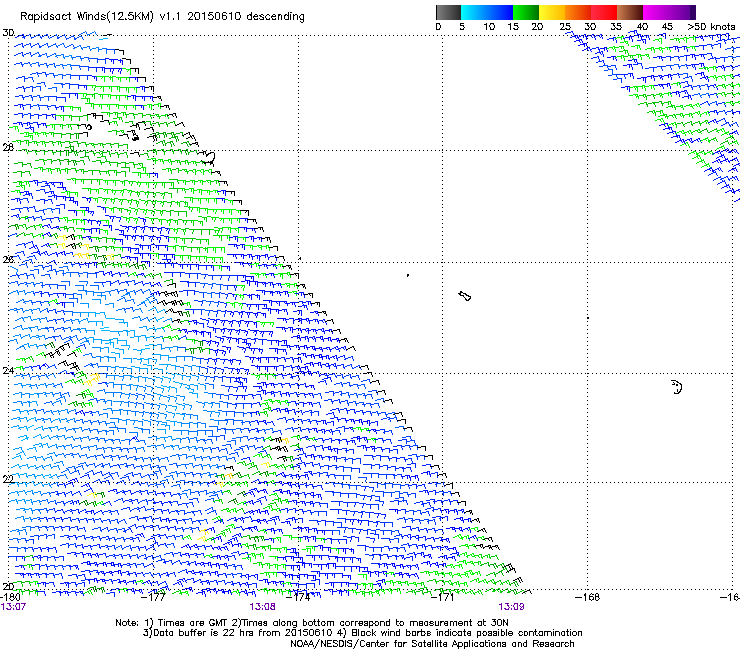
Task: Click the '5' color scale label
Action: [x=462, y=27]
